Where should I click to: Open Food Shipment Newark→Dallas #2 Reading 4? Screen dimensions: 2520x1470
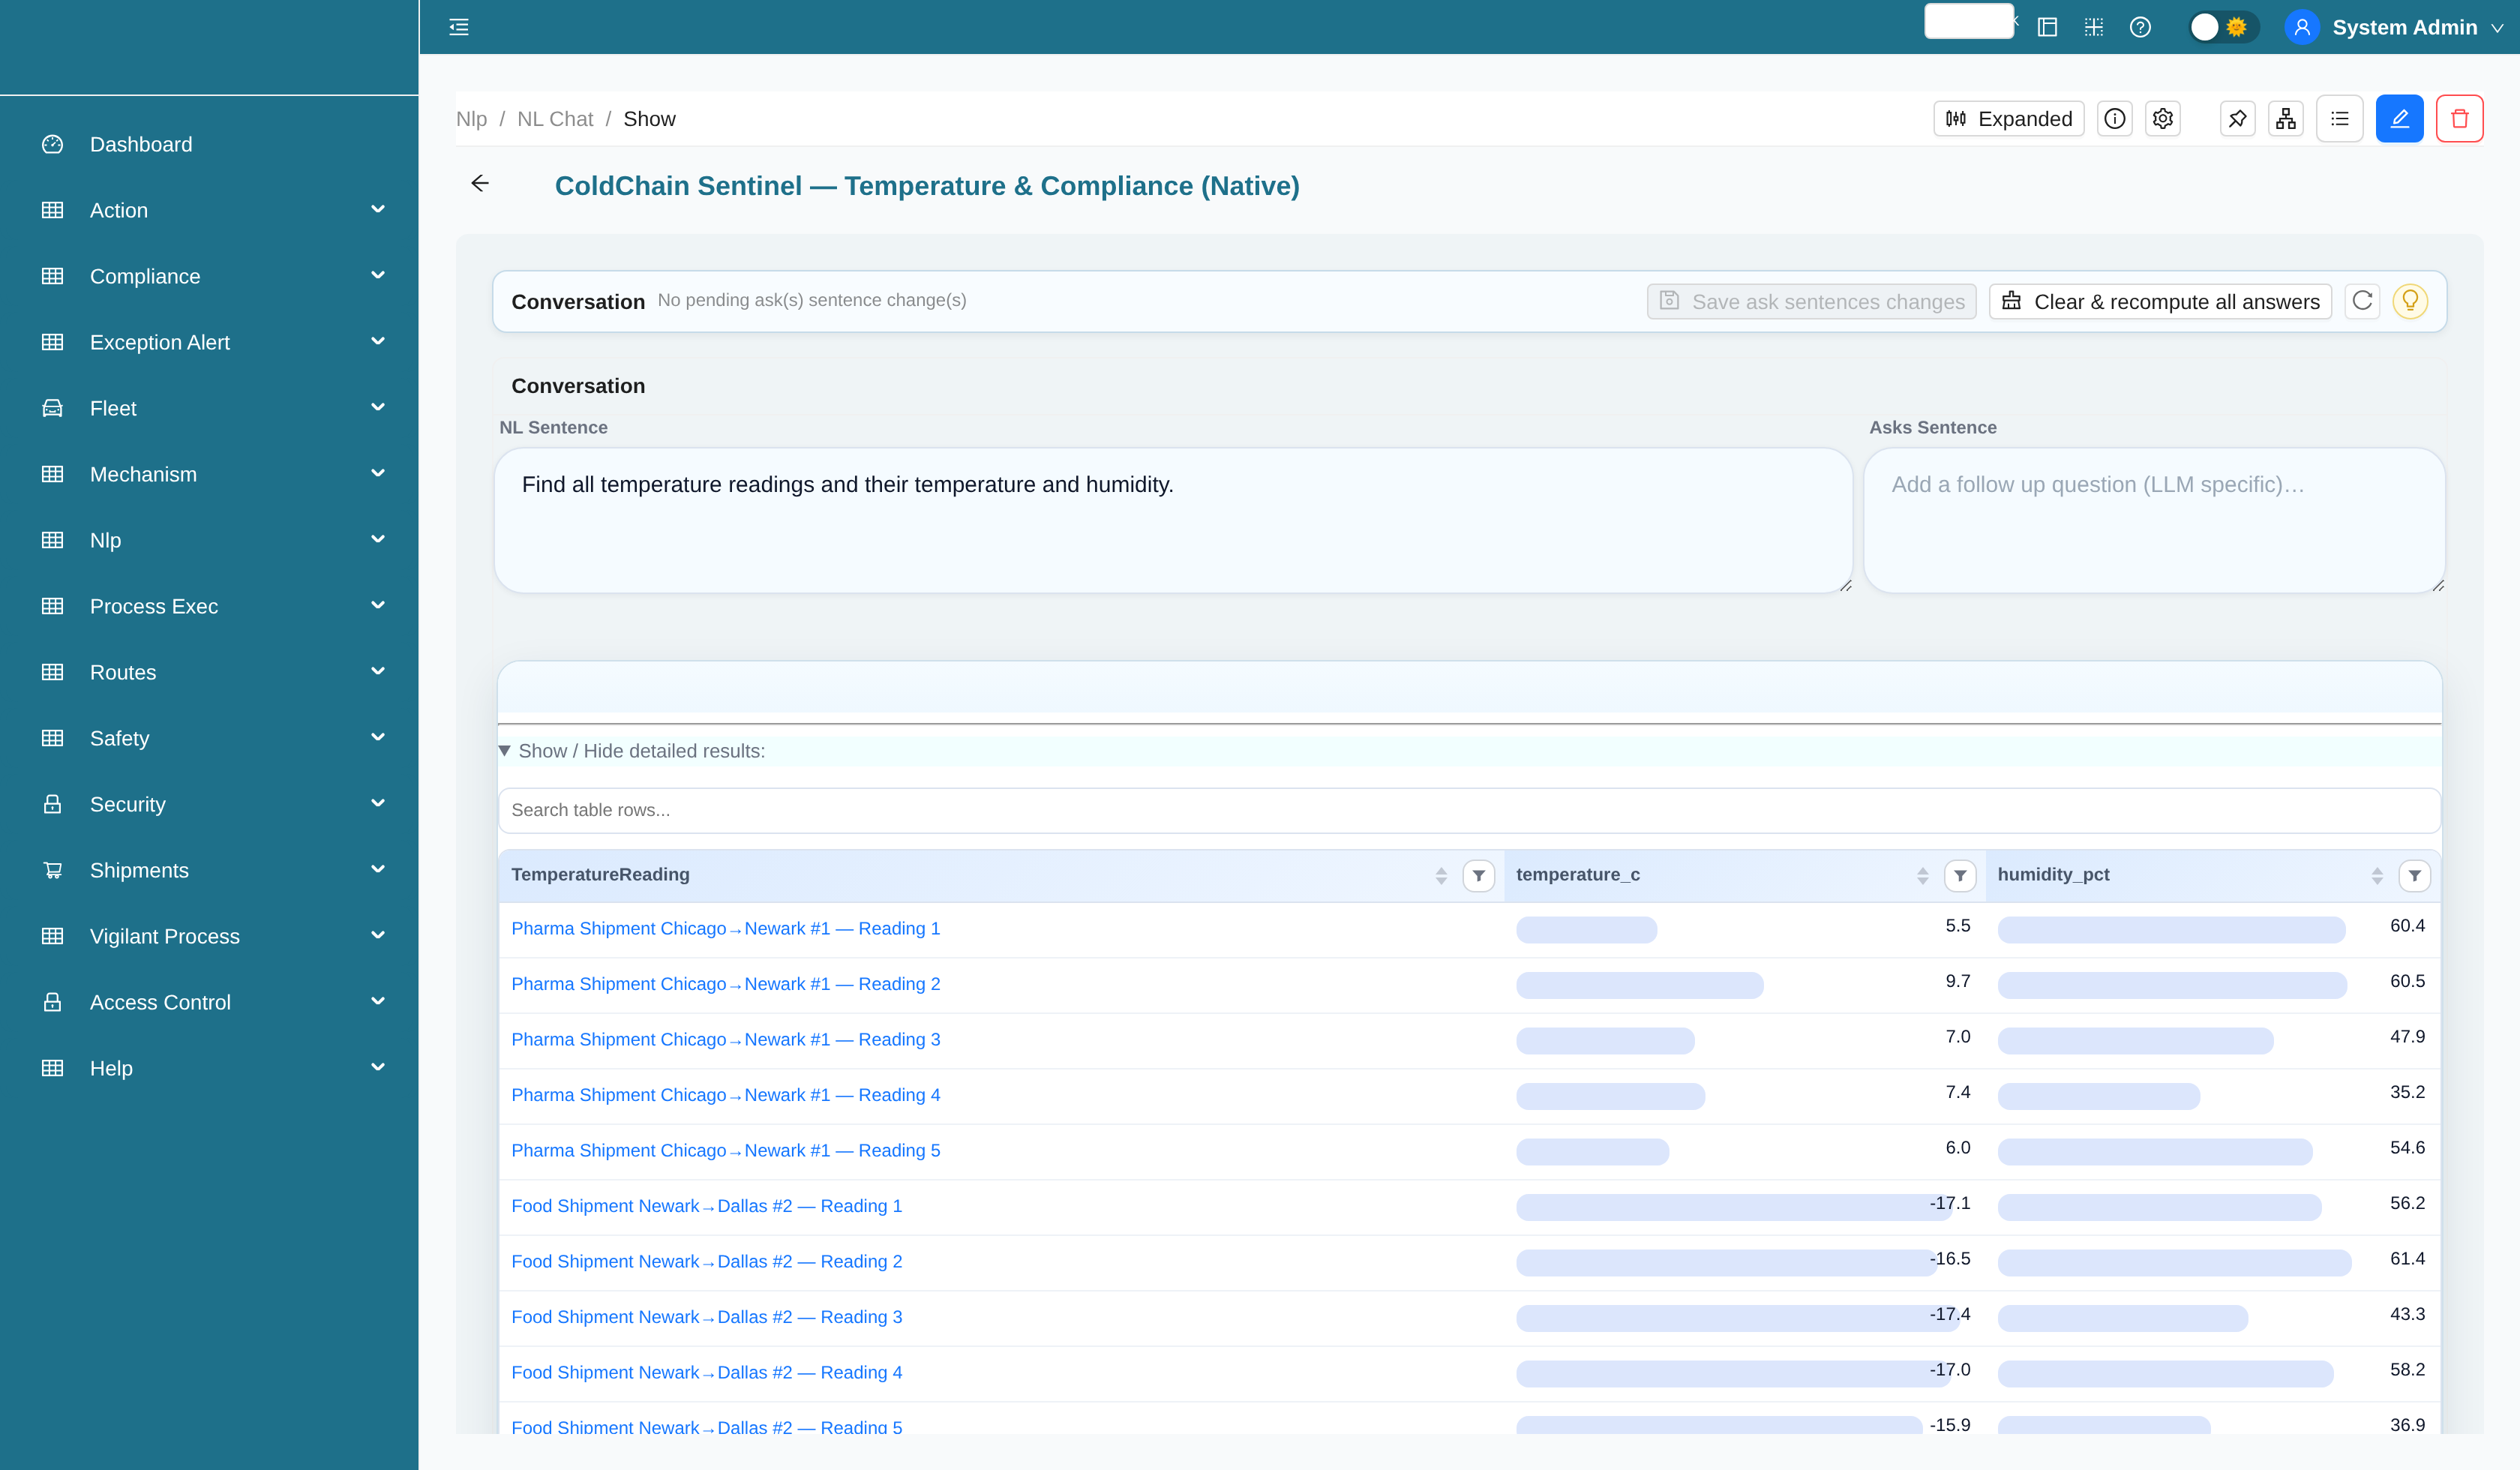click(x=706, y=1373)
